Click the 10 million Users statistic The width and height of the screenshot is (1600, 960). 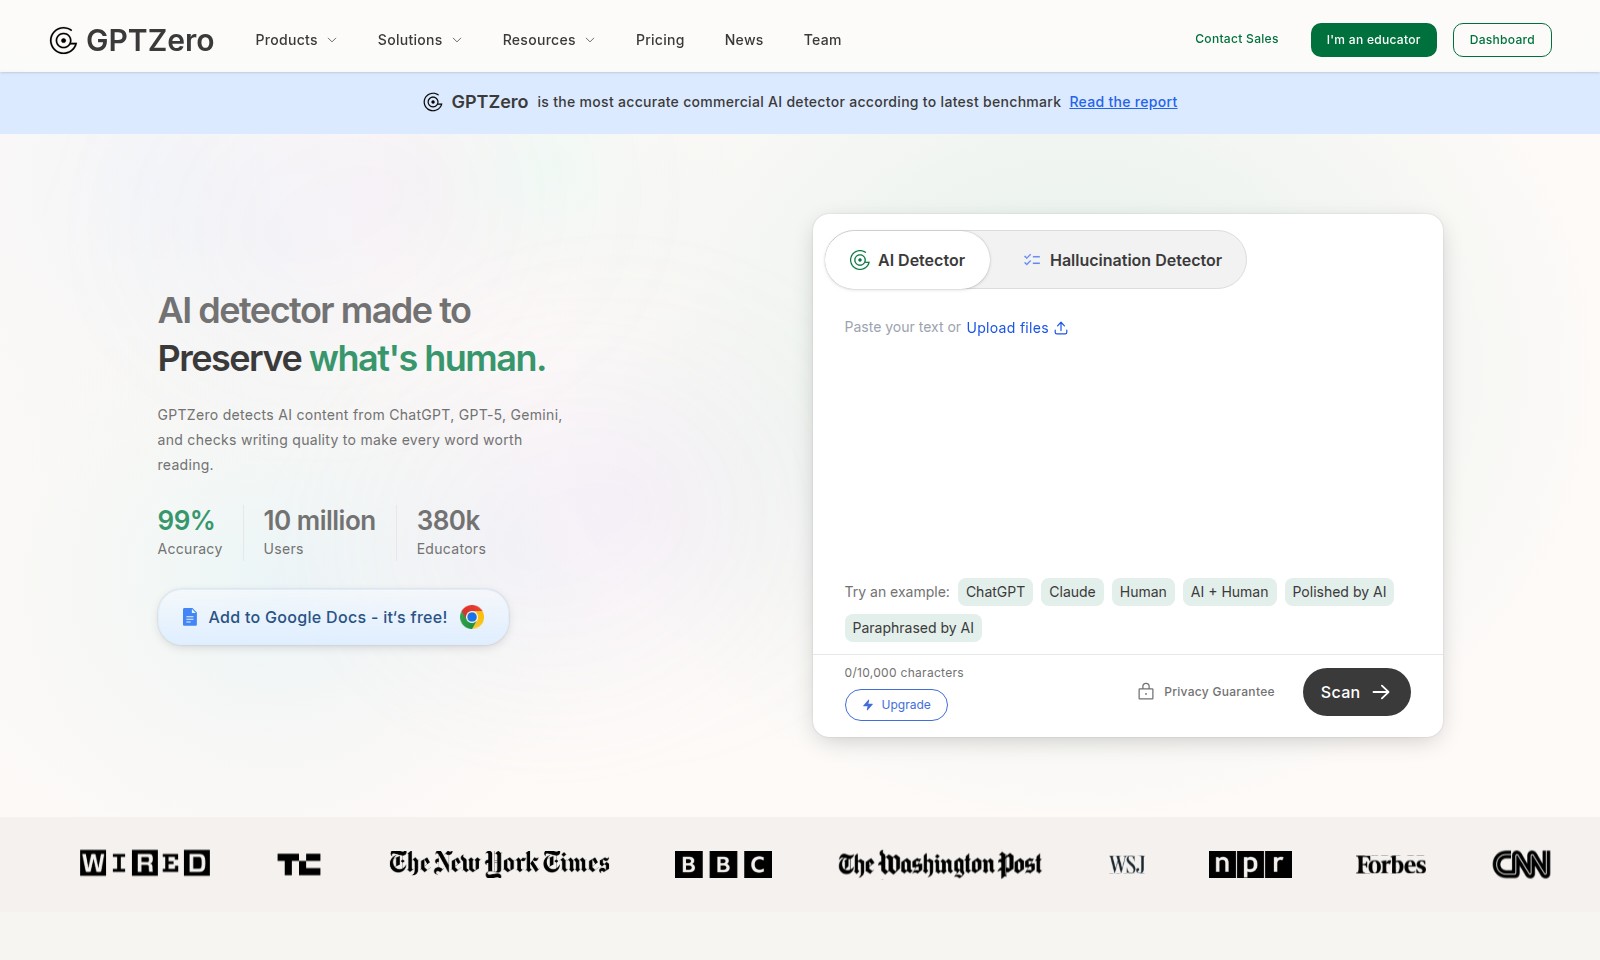(x=319, y=531)
